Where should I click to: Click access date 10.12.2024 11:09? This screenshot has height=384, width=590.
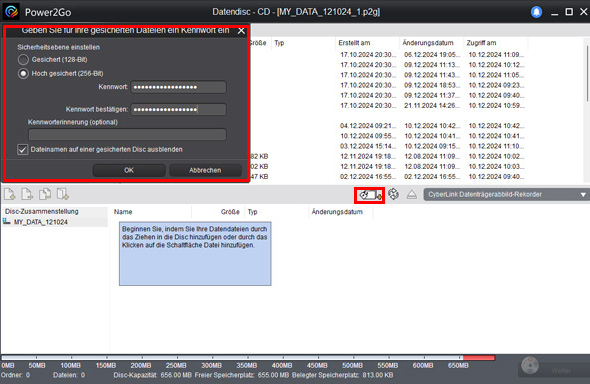[496, 55]
